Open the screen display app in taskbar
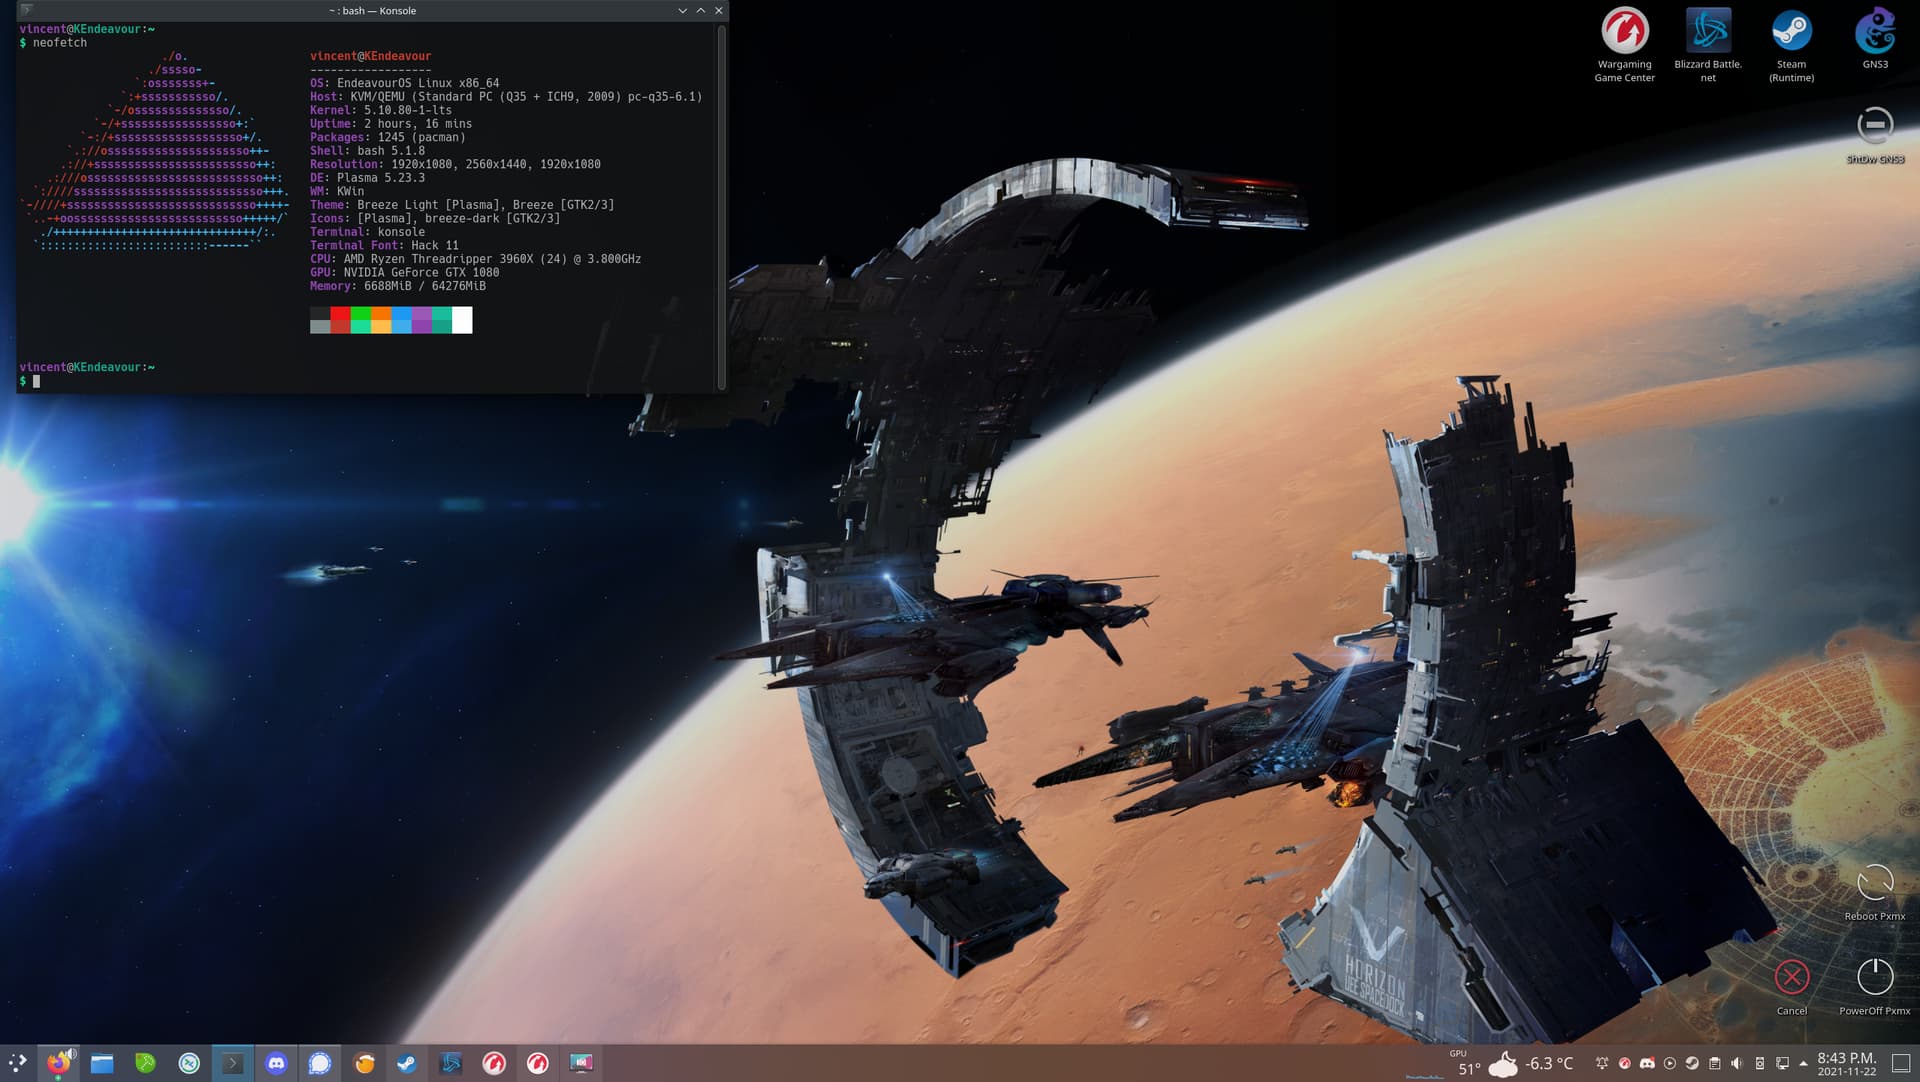This screenshot has height=1082, width=1920. [x=581, y=1063]
